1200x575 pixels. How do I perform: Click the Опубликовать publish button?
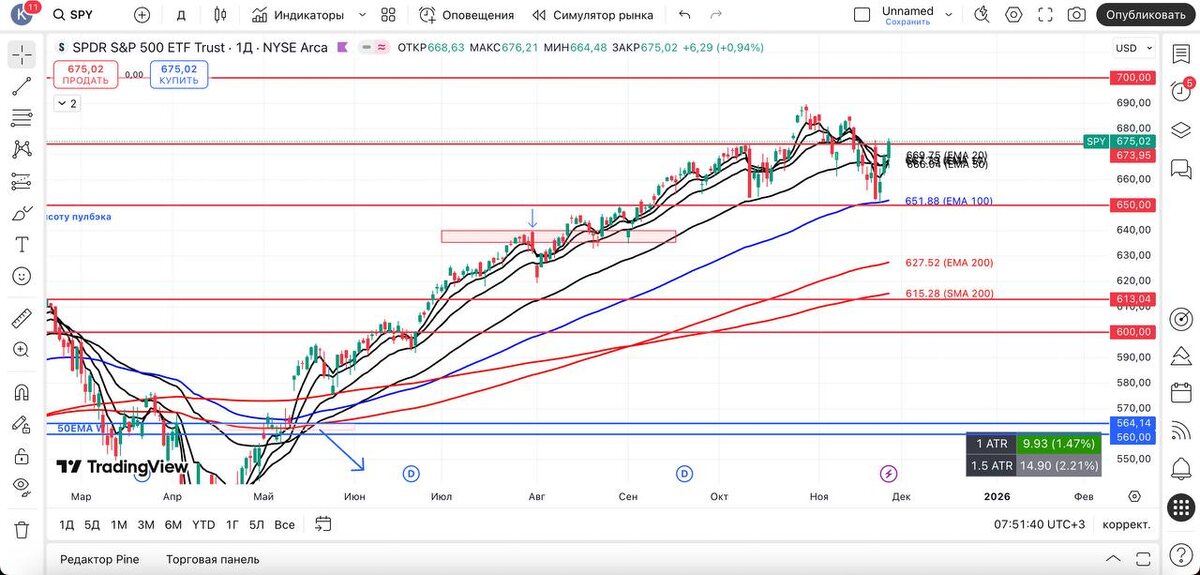(1145, 15)
